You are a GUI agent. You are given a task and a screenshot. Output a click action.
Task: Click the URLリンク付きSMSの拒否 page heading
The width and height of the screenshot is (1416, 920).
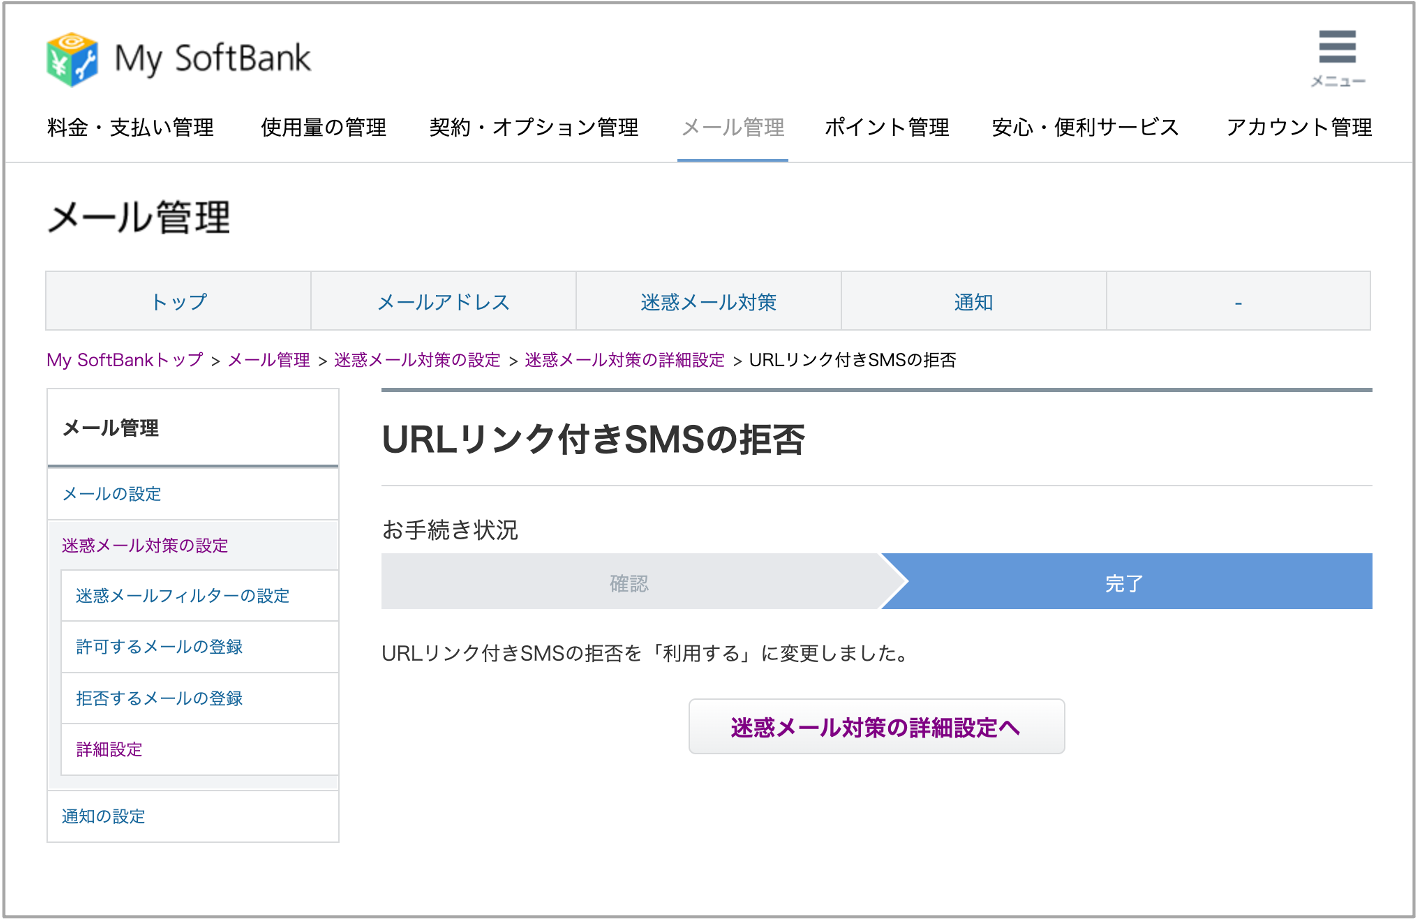(594, 439)
